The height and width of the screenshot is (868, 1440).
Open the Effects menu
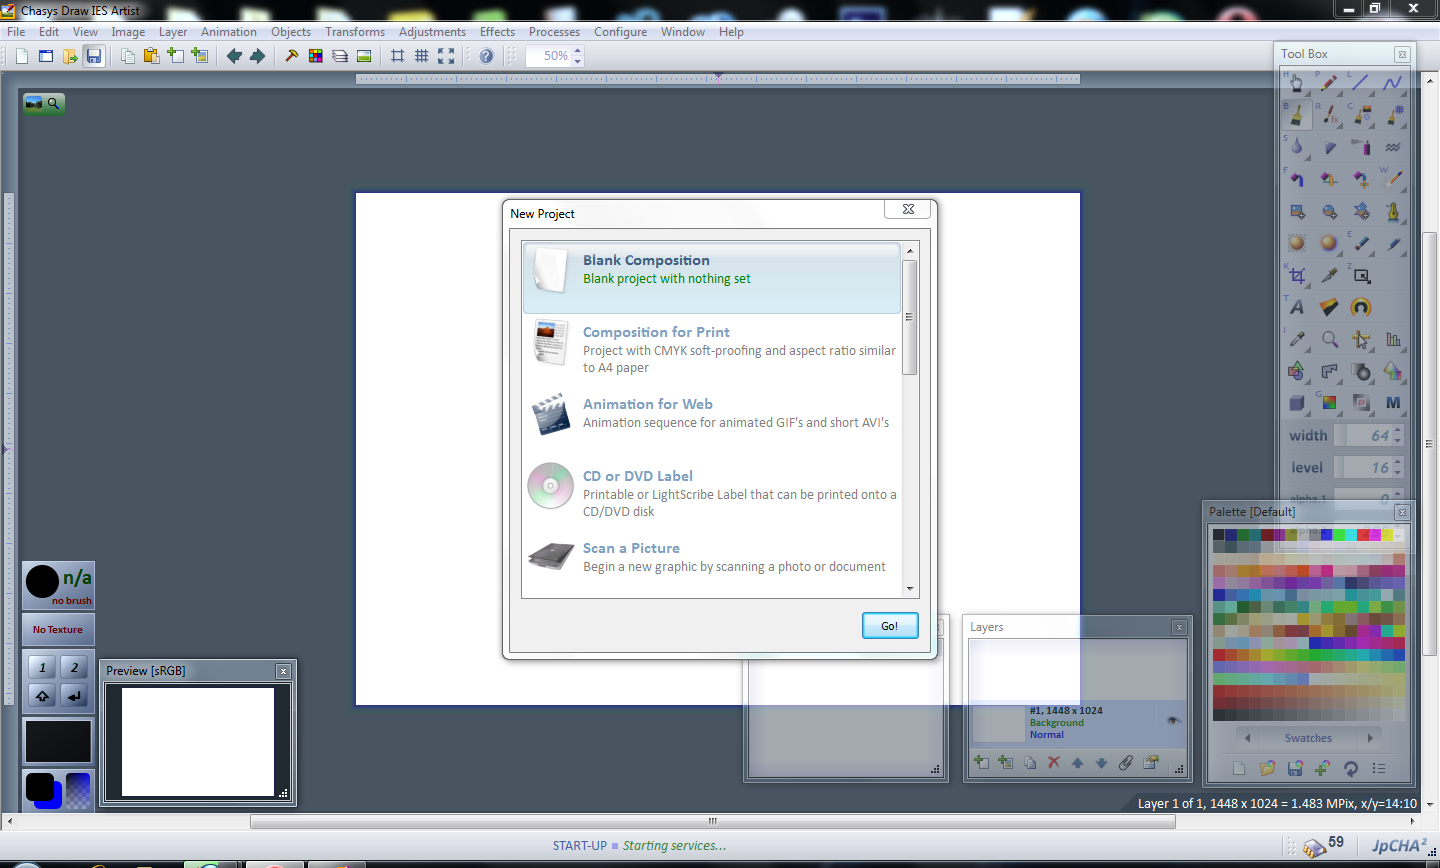pos(497,32)
